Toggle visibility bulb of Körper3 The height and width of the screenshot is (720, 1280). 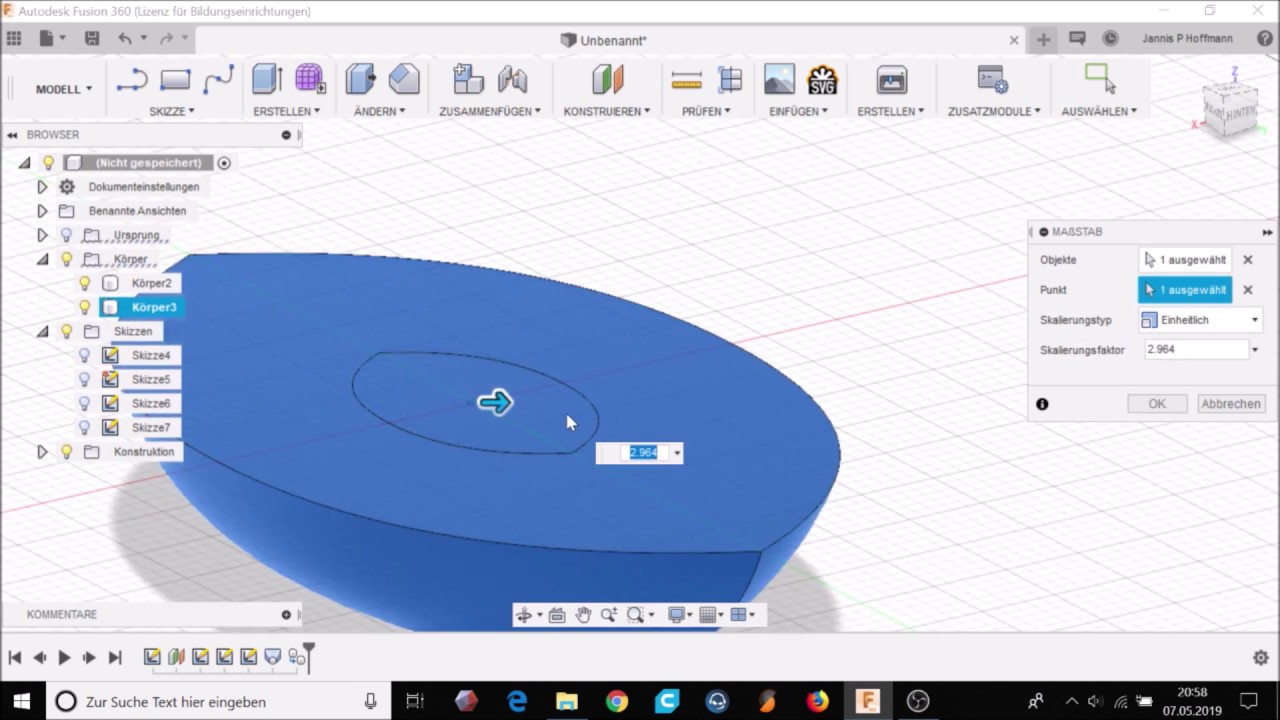pyautogui.click(x=85, y=307)
